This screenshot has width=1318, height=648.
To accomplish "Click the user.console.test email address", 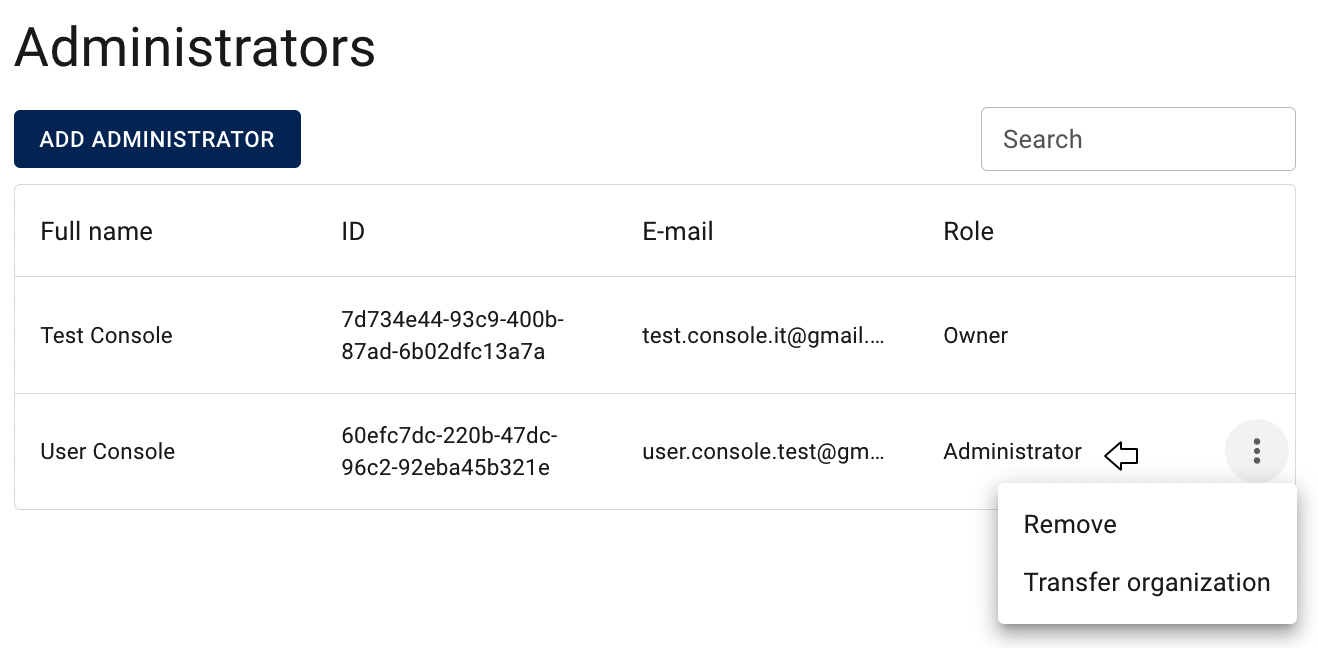I will click(764, 451).
